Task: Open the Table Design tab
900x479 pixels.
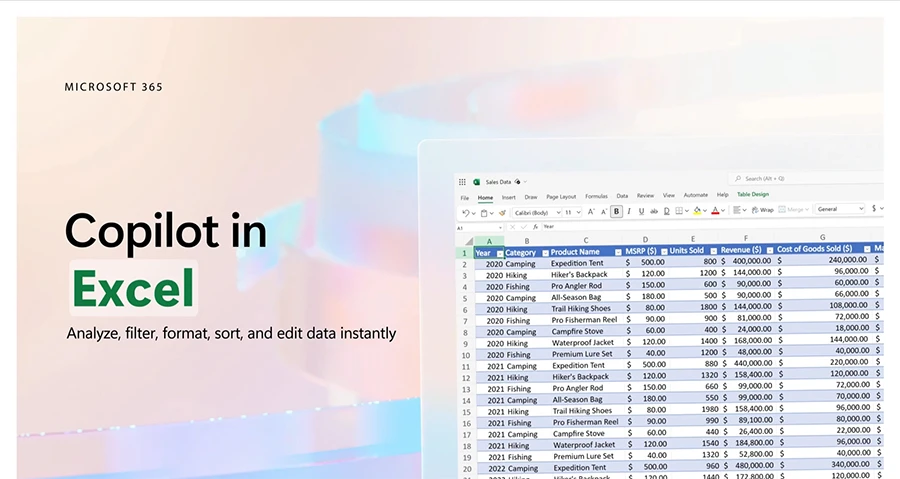Action: (x=753, y=194)
